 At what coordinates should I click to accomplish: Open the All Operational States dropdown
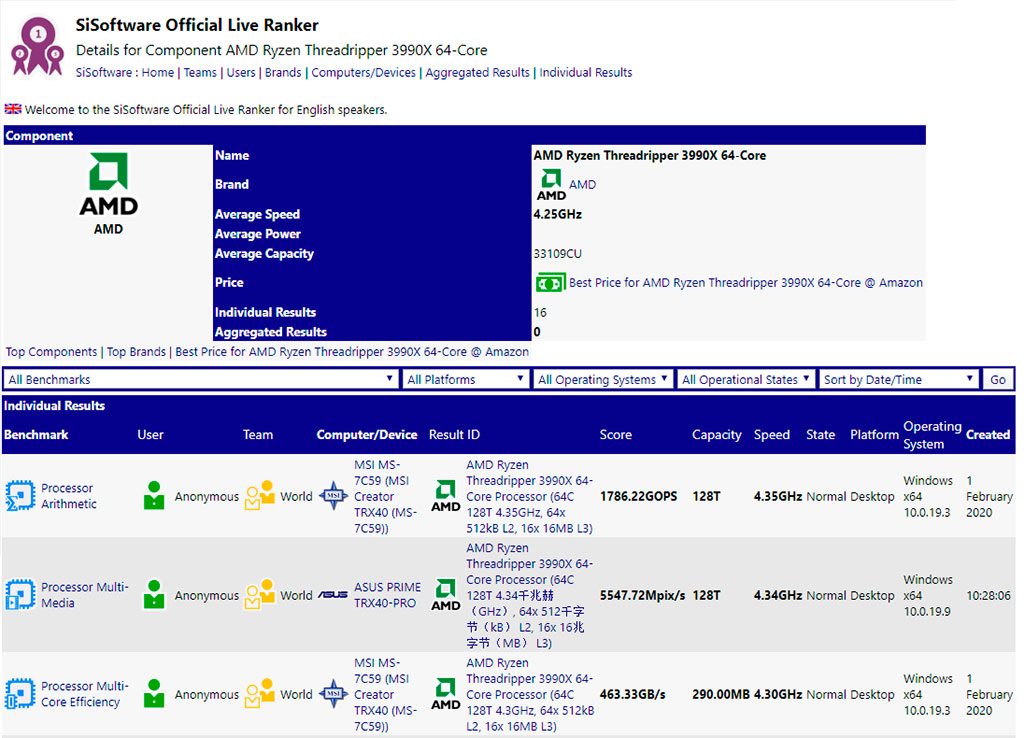click(x=746, y=379)
